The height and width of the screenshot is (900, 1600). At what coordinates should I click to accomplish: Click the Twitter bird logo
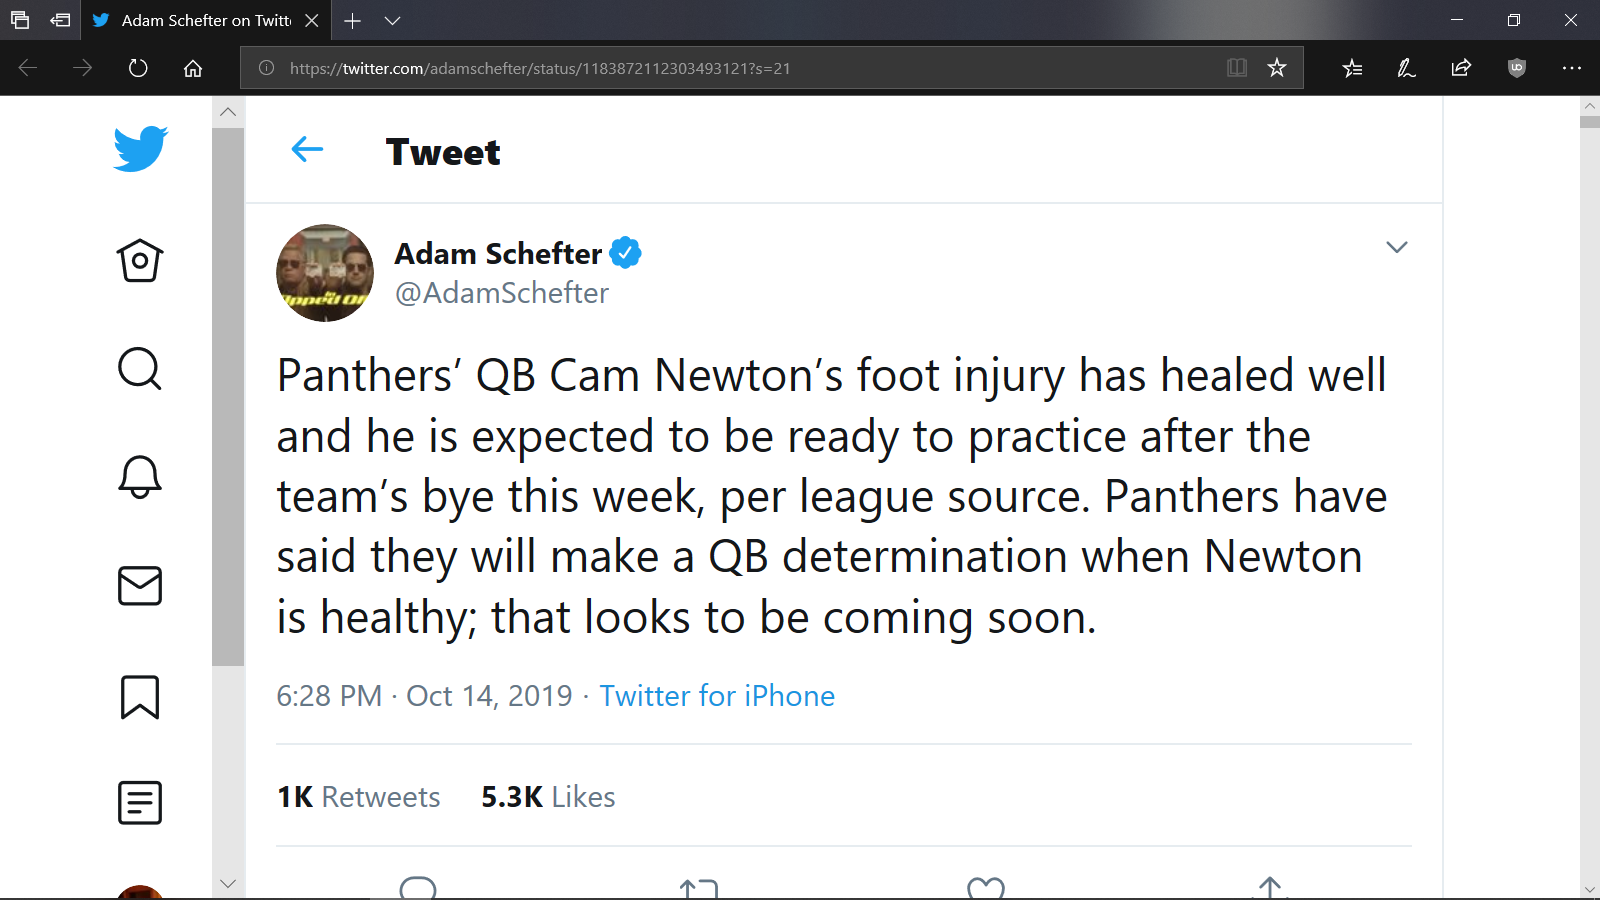pyautogui.click(x=140, y=149)
